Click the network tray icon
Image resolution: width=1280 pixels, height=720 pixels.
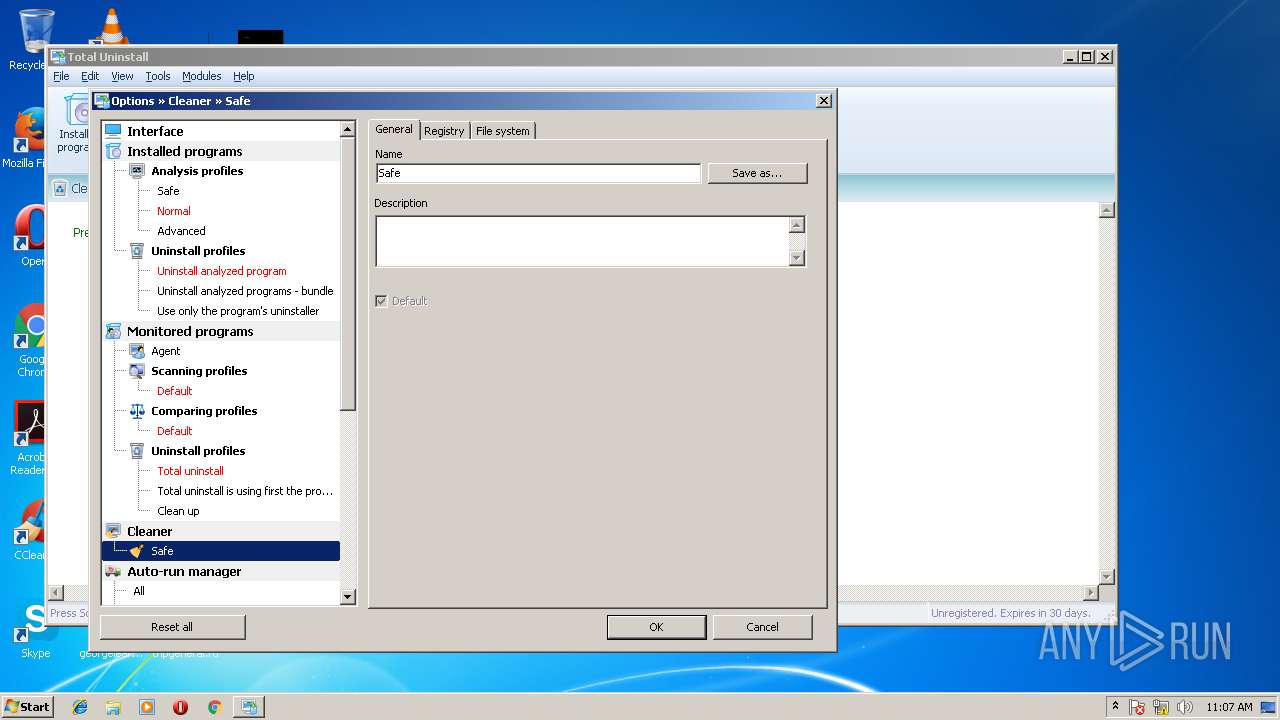1161,707
